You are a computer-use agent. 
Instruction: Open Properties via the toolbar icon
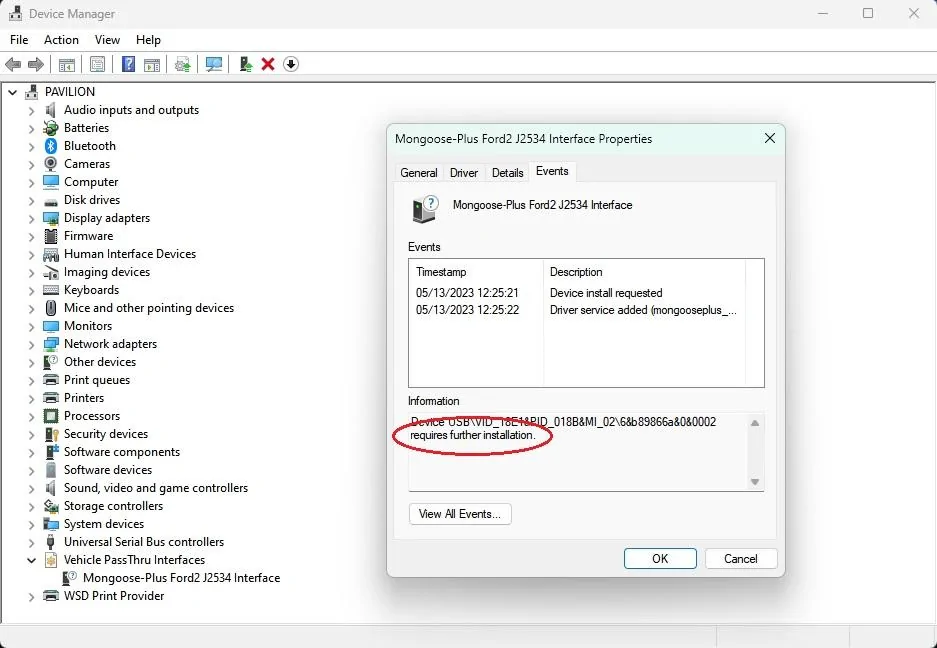click(97, 64)
